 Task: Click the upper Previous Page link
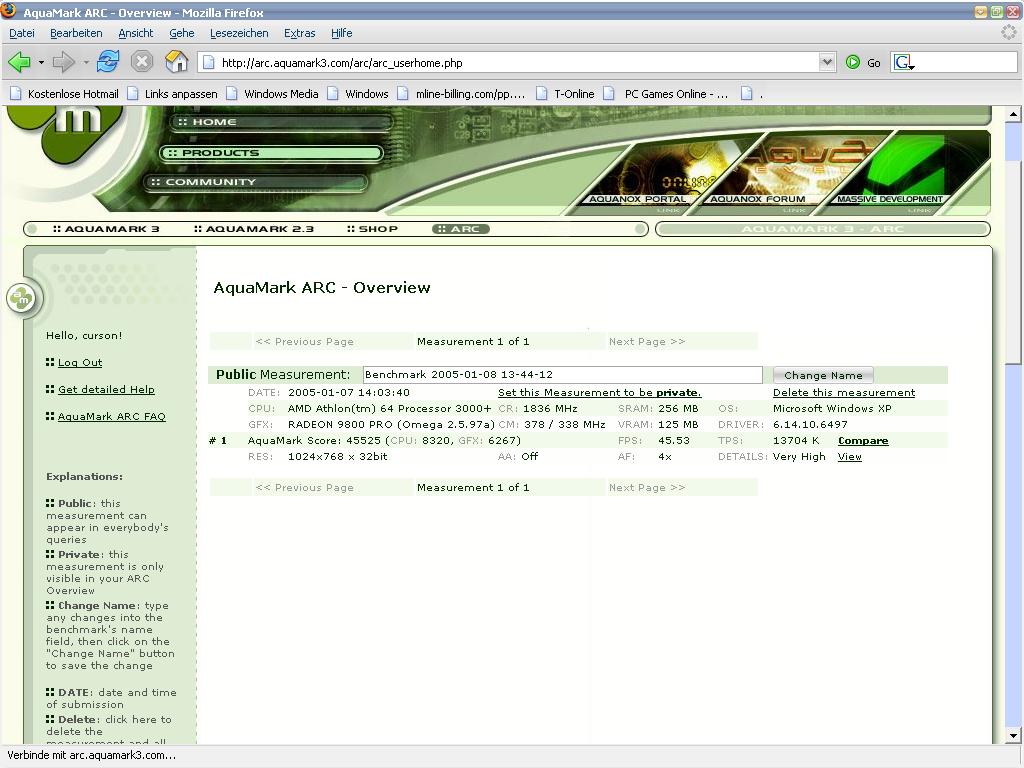pyautogui.click(x=304, y=342)
